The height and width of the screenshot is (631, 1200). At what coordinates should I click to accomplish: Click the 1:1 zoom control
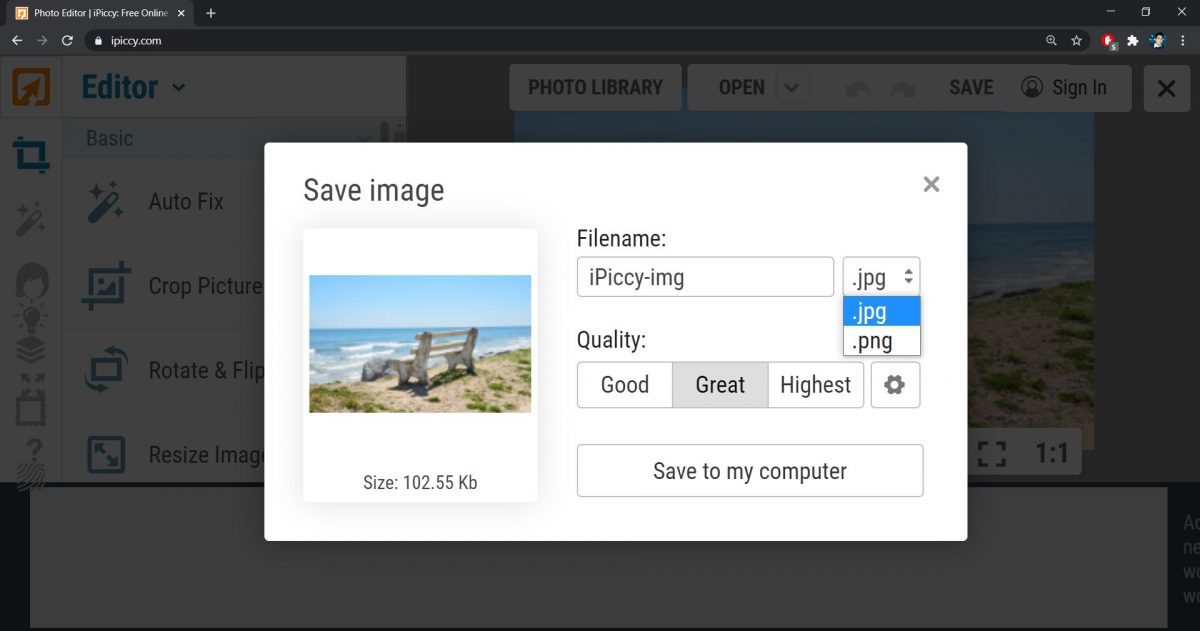click(x=1053, y=454)
